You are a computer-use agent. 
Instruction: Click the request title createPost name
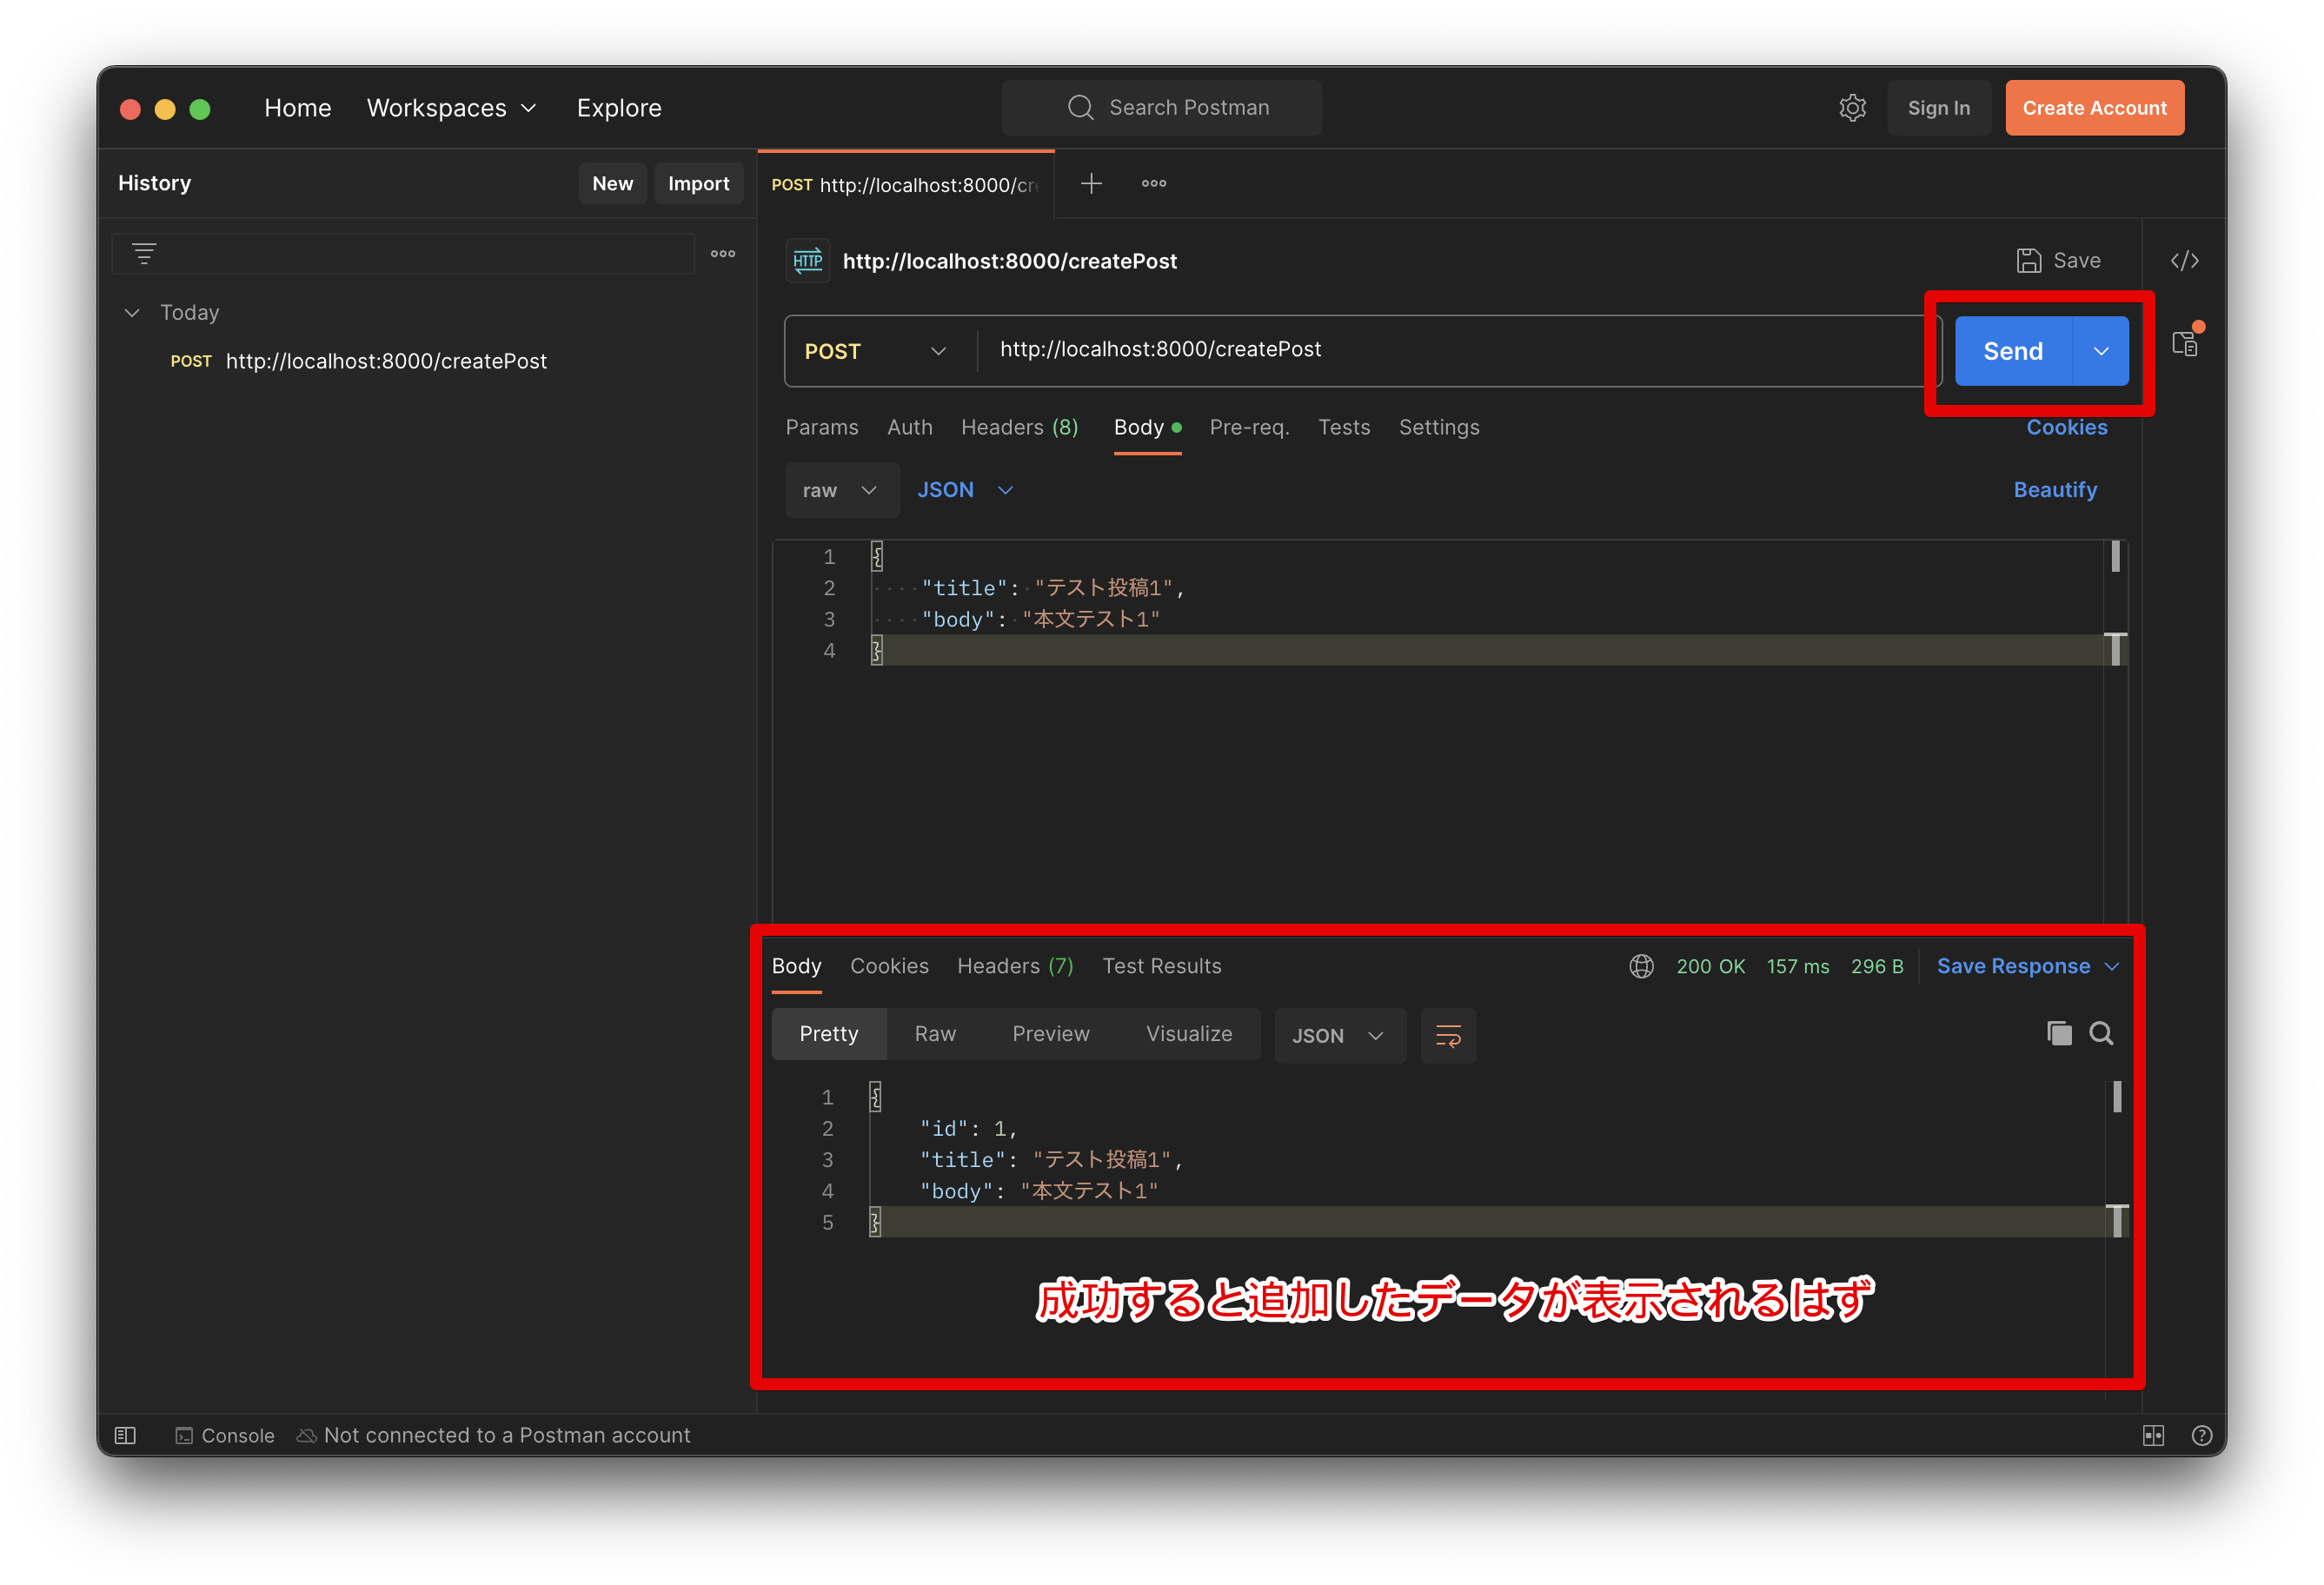click(1009, 261)
